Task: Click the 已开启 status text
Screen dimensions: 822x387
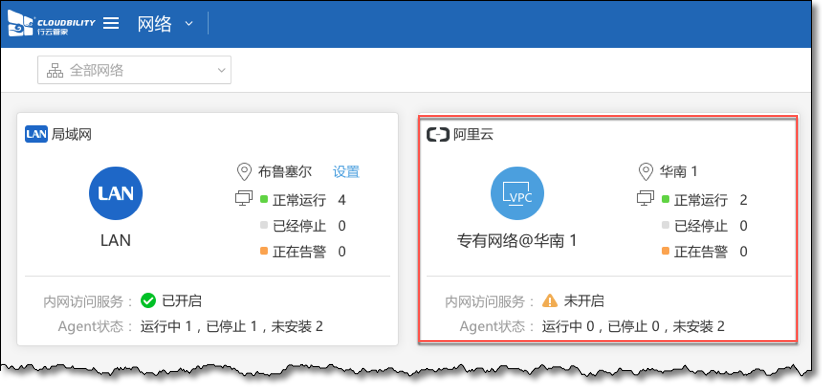Action: [x=182, y=301]
